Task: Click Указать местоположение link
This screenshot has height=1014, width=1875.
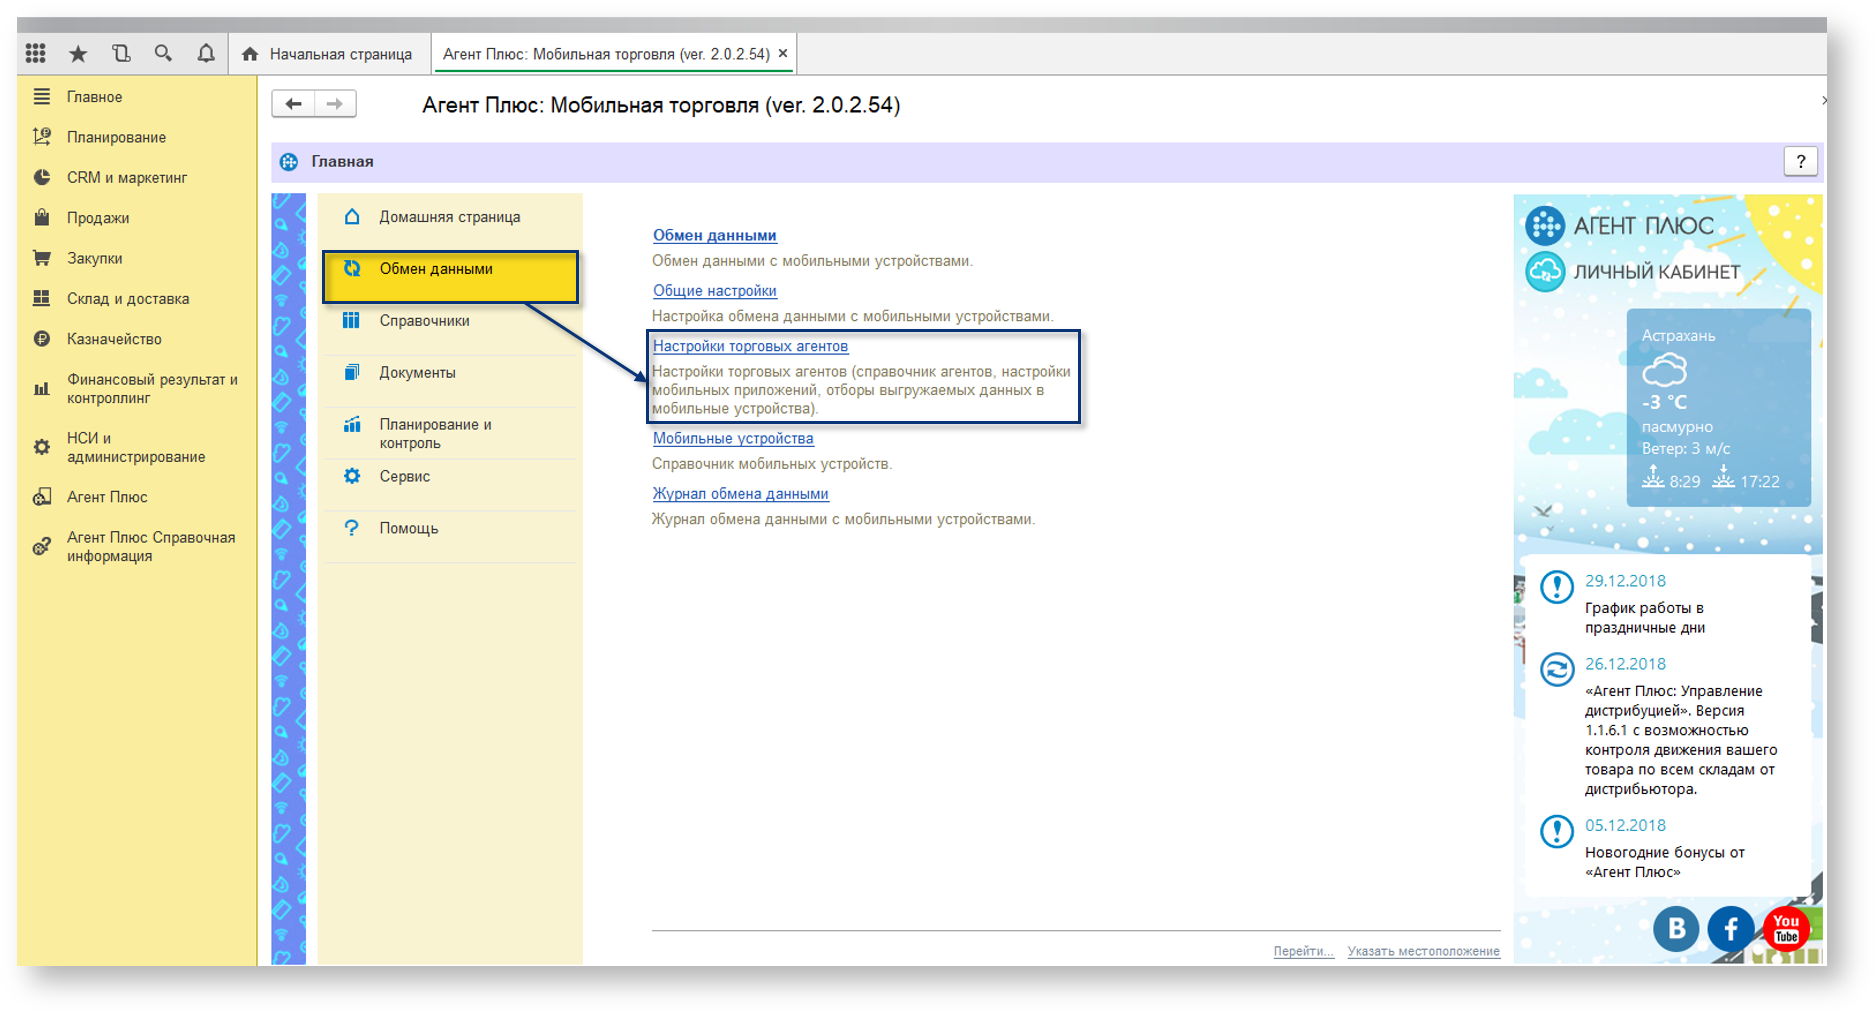Action: point(1423,951)
